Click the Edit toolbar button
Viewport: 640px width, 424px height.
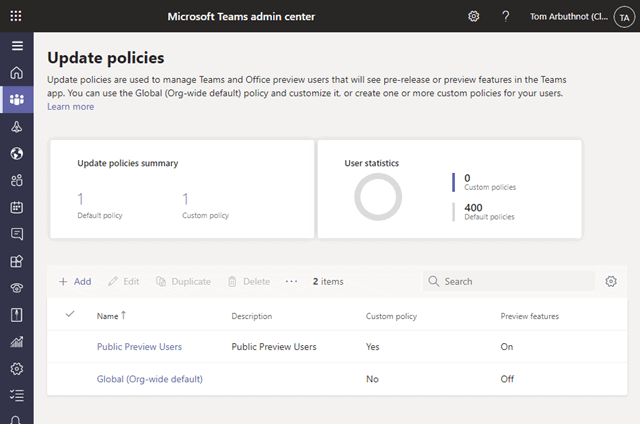click(x=124, y=282)
